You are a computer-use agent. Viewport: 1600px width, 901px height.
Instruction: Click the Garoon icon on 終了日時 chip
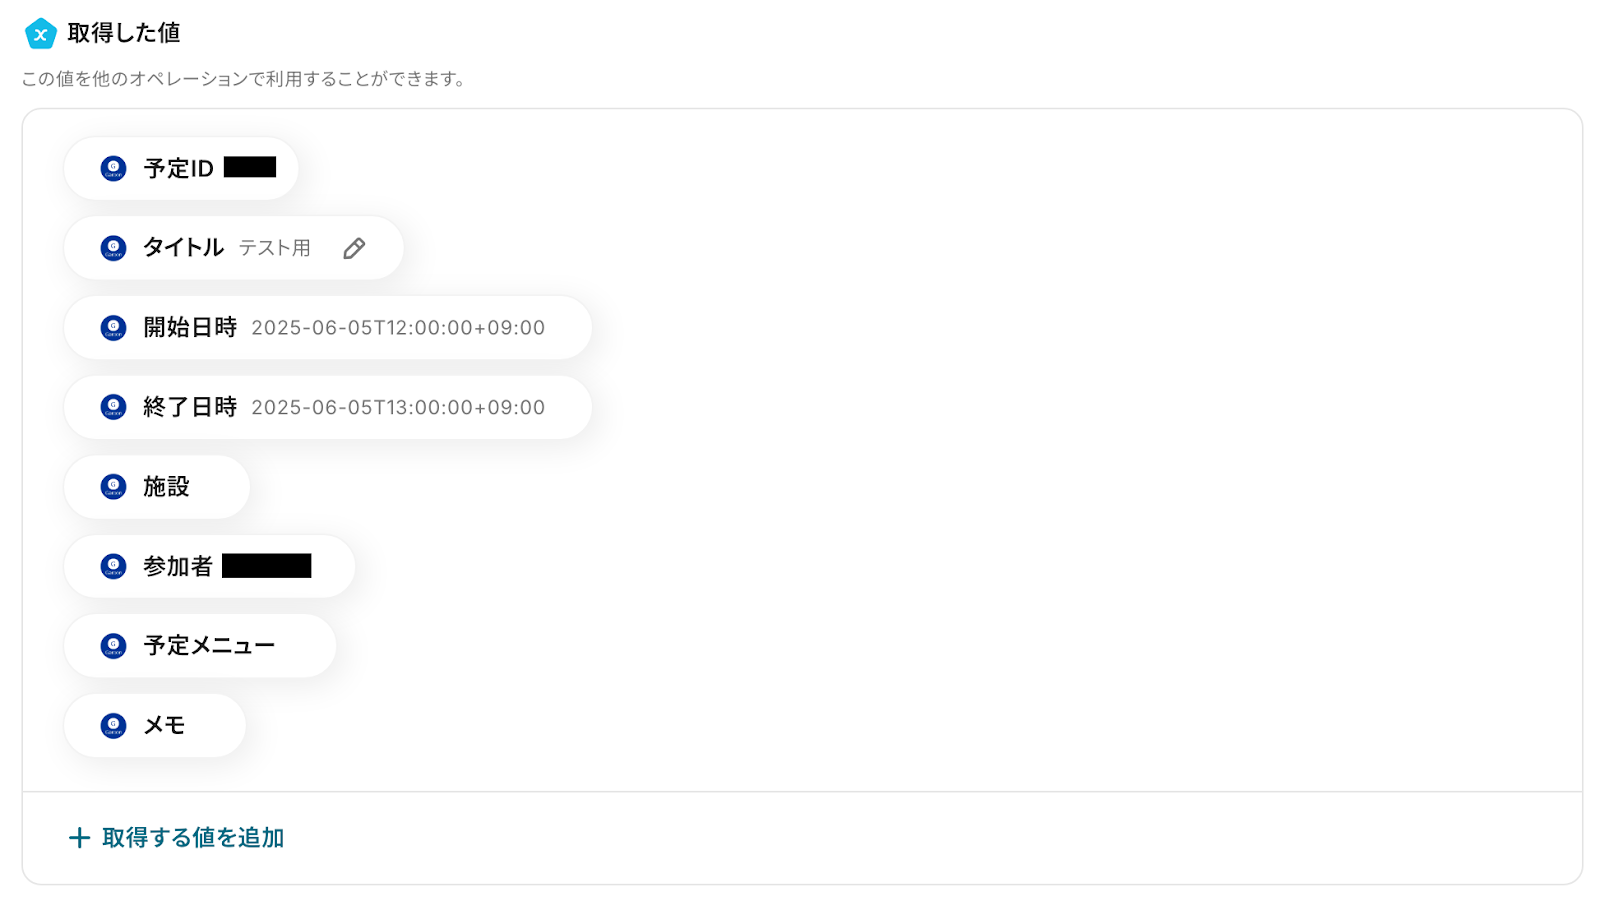113,407
